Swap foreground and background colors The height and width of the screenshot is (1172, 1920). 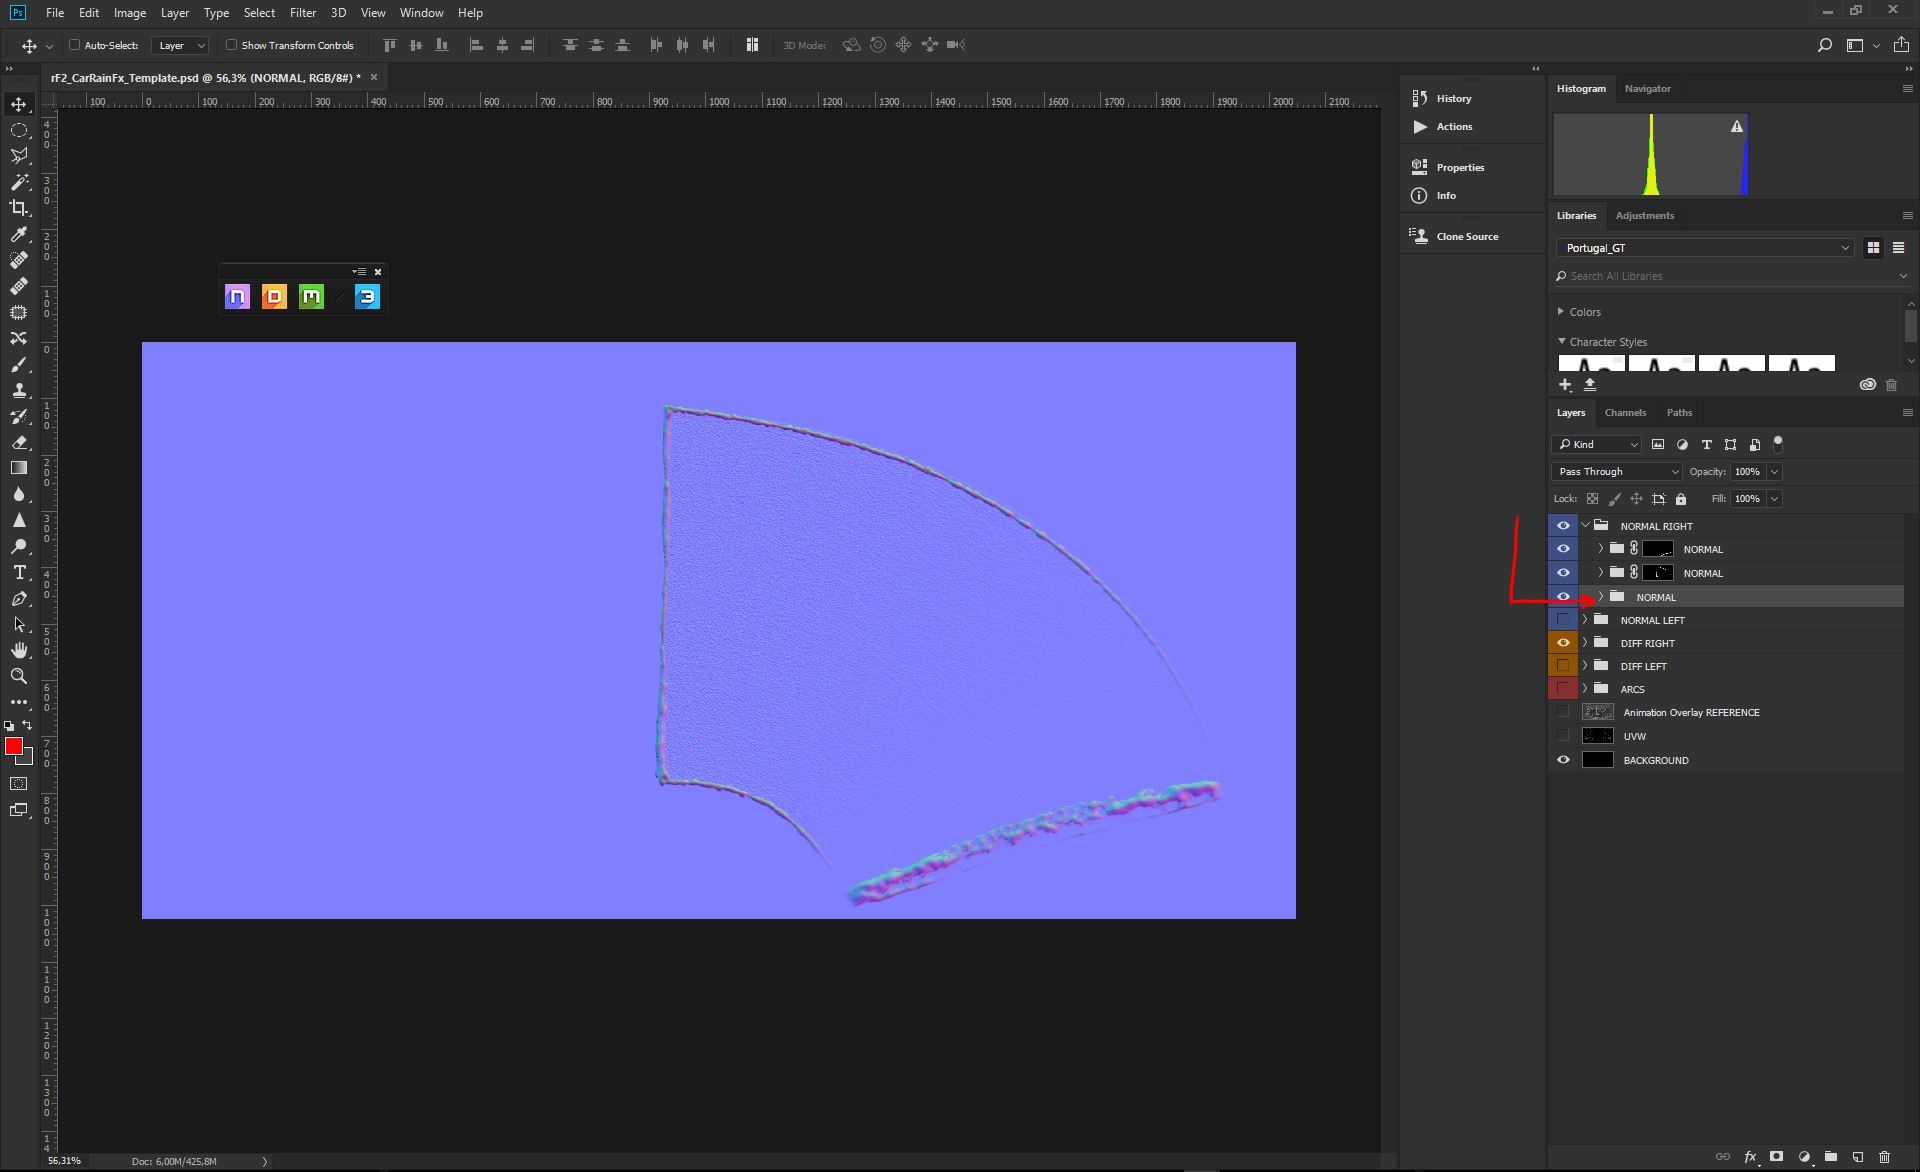coord(28,726)
